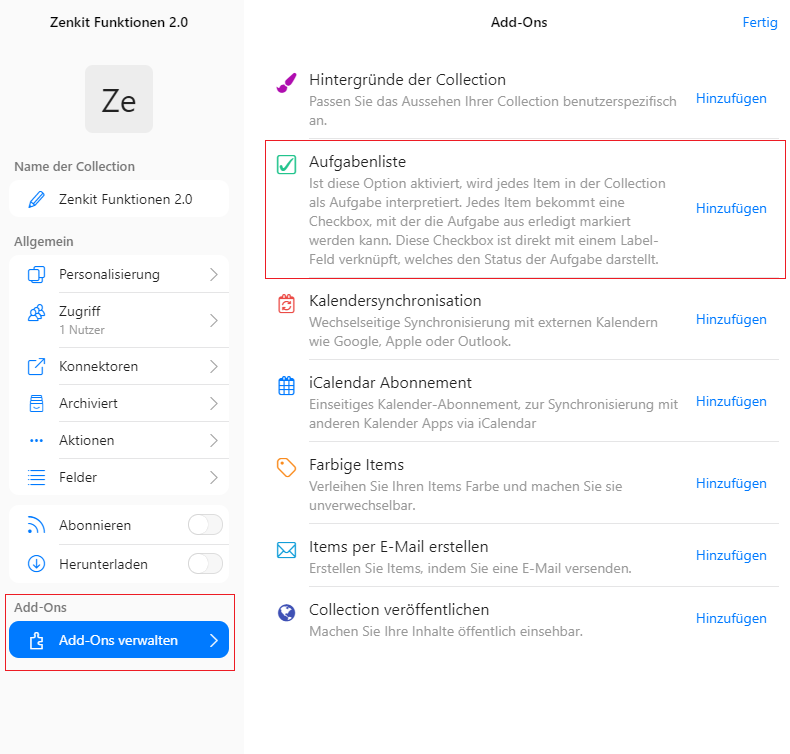This screenshot has width=790, height=754.
Task: Open the Aktionen menu entry
Action: (x=119, y=440)
